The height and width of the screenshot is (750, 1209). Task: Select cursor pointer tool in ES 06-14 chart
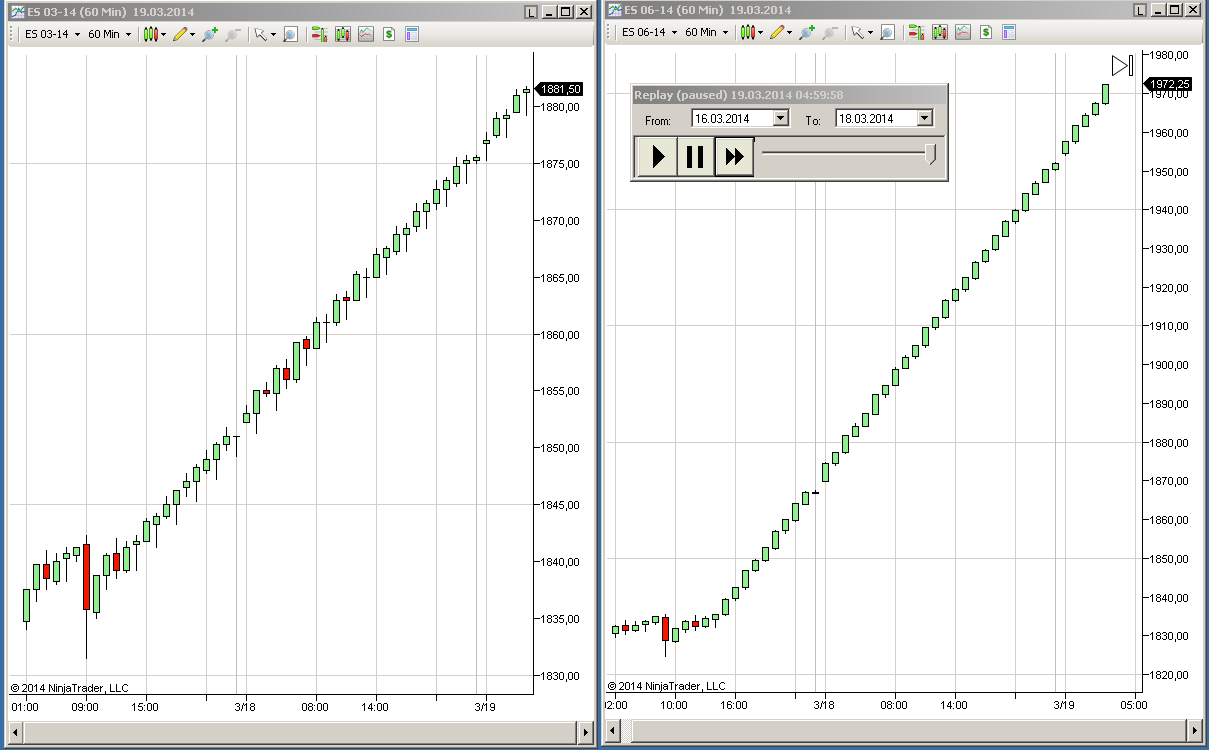point(857,32)
